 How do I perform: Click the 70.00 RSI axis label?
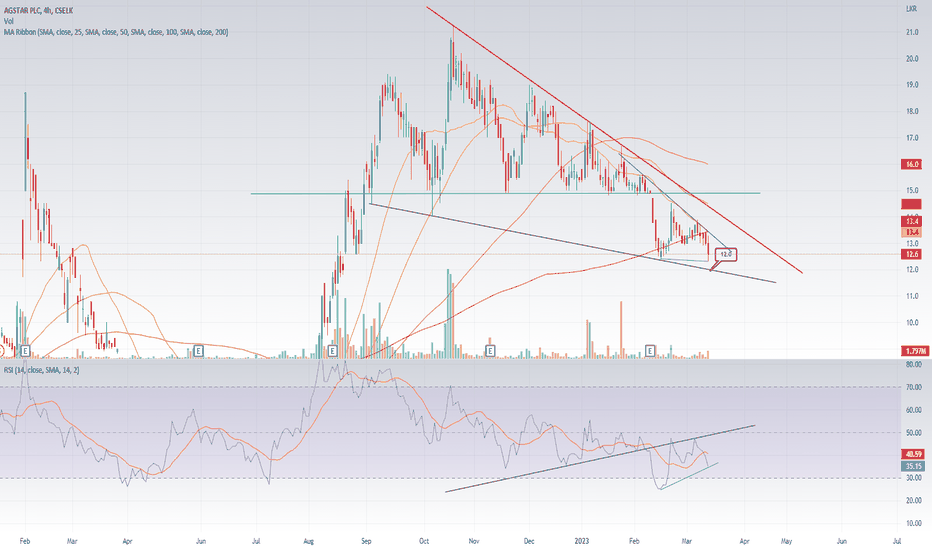pos(914,387)
